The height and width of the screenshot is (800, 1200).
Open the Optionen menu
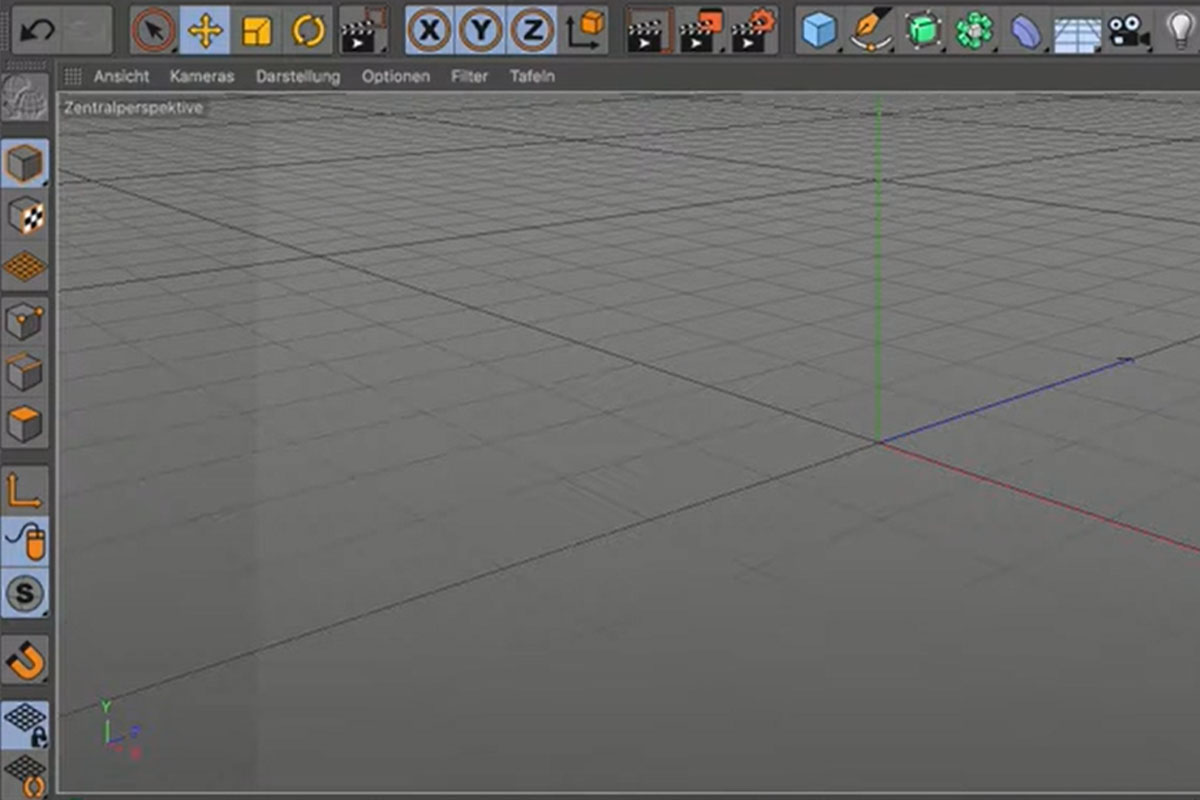coord(396,76)
